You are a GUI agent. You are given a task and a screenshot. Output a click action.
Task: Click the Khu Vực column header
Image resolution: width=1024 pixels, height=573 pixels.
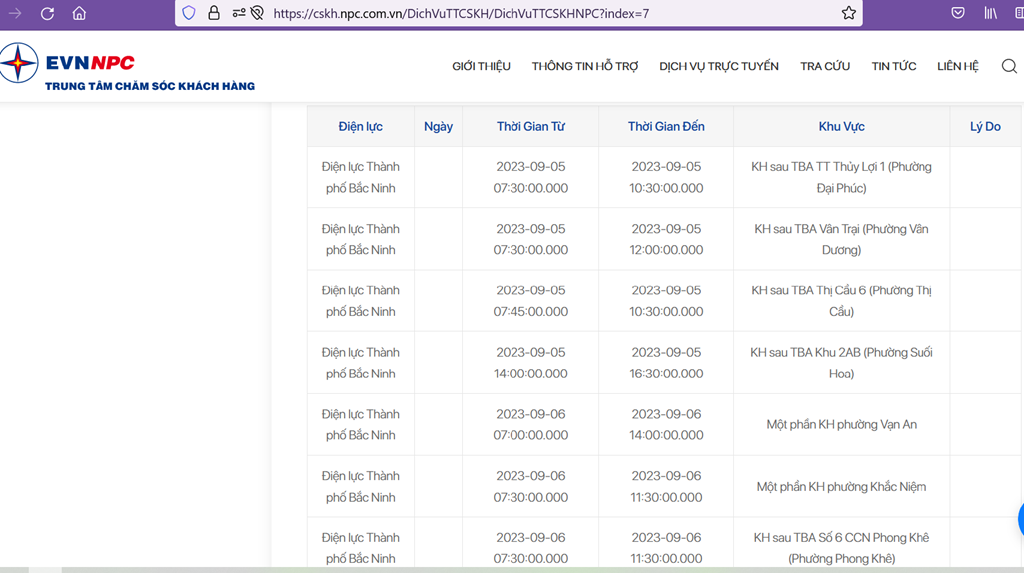click(x=841, y=127)
